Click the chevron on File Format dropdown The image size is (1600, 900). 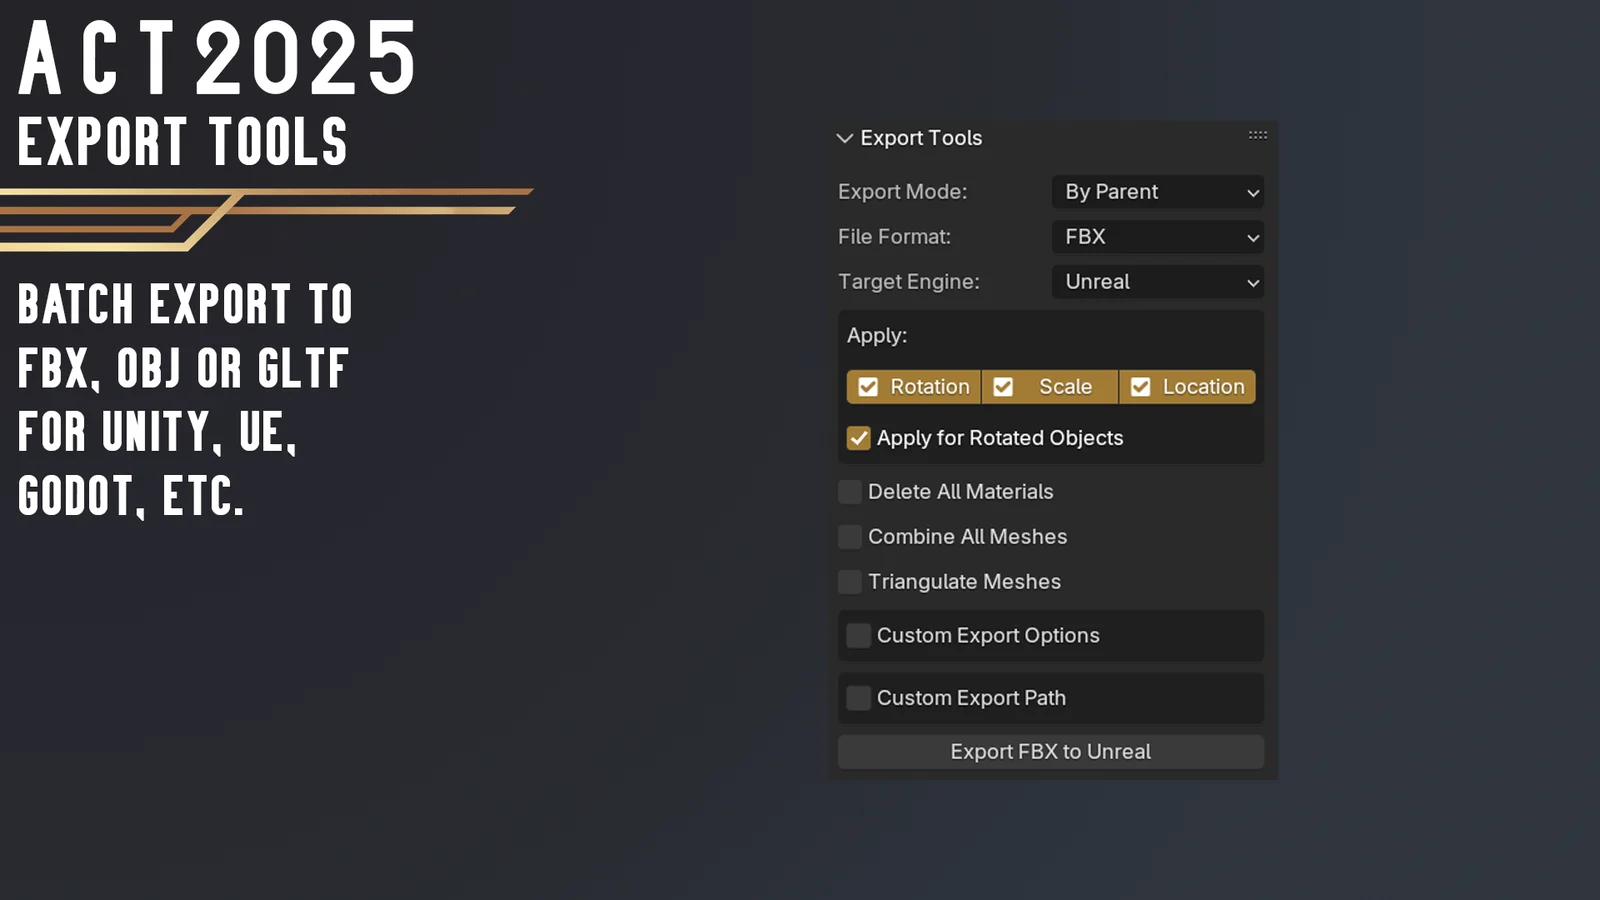(x=1252, y=237)
